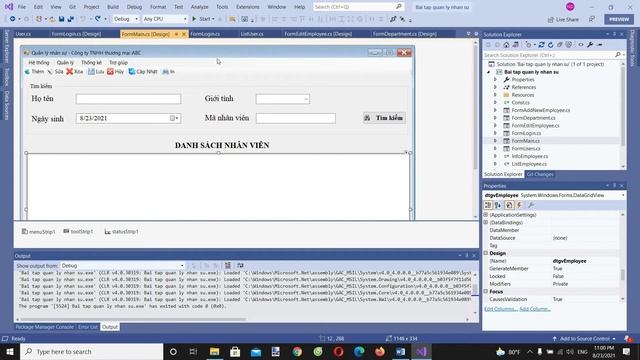Open File Explorer from Windows taskbar
The image size is (640, 360).
point(214,351)
